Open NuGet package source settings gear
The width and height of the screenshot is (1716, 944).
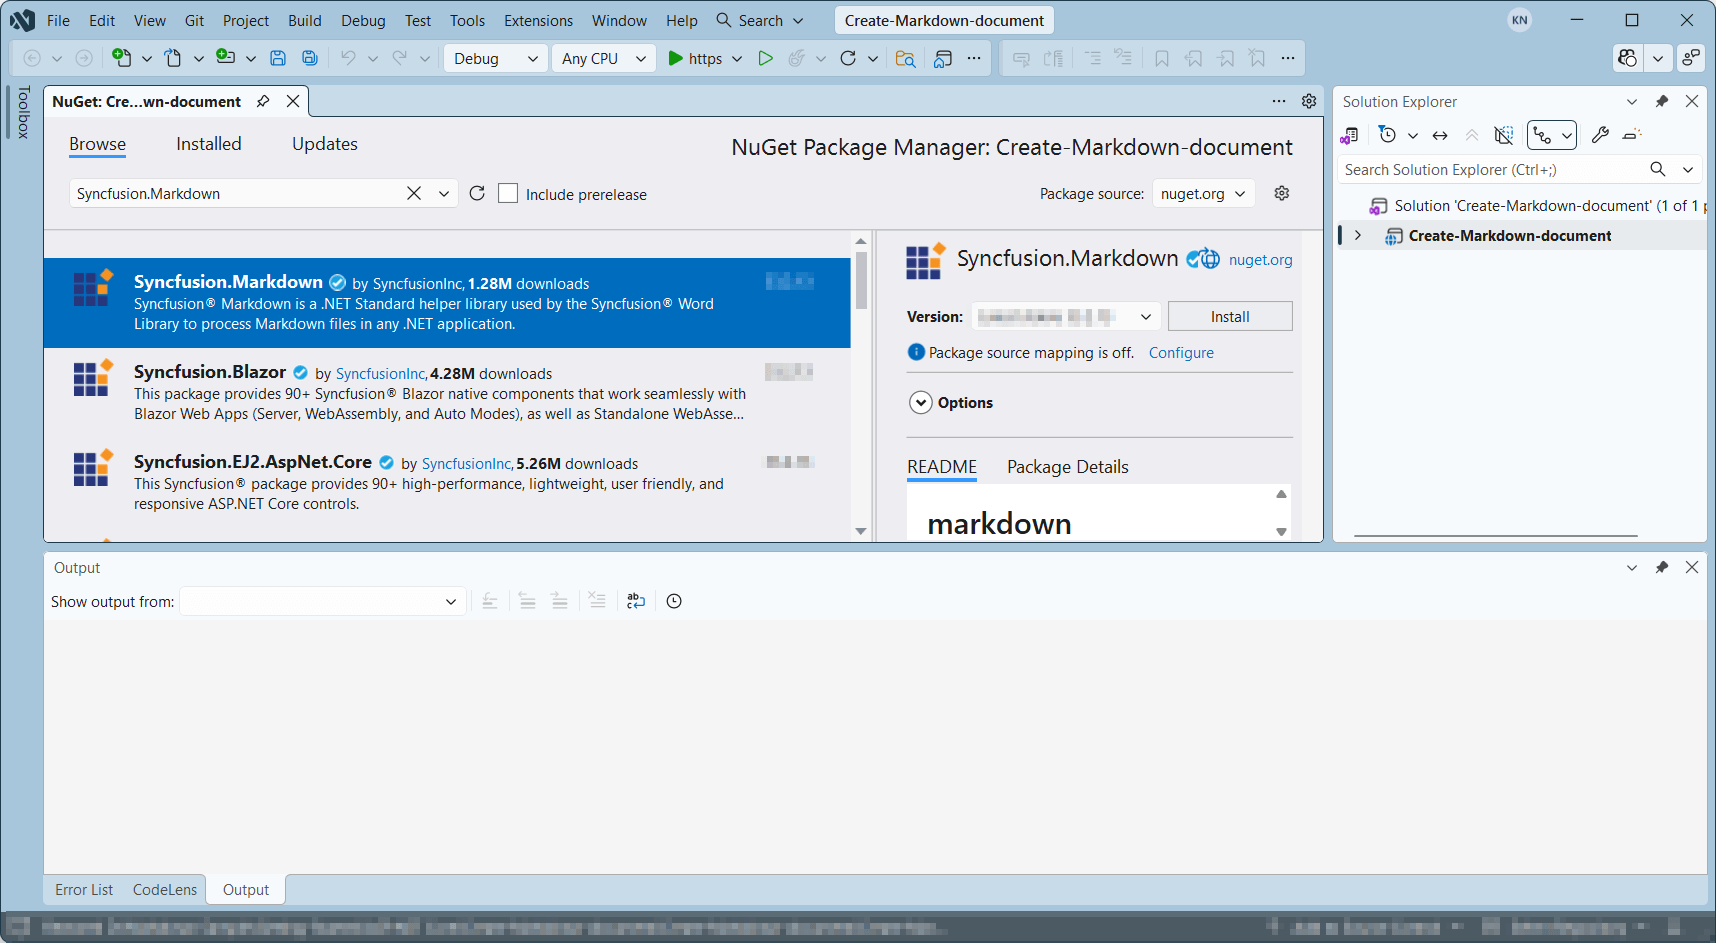pyautogui.click(x=1282, y=193)
